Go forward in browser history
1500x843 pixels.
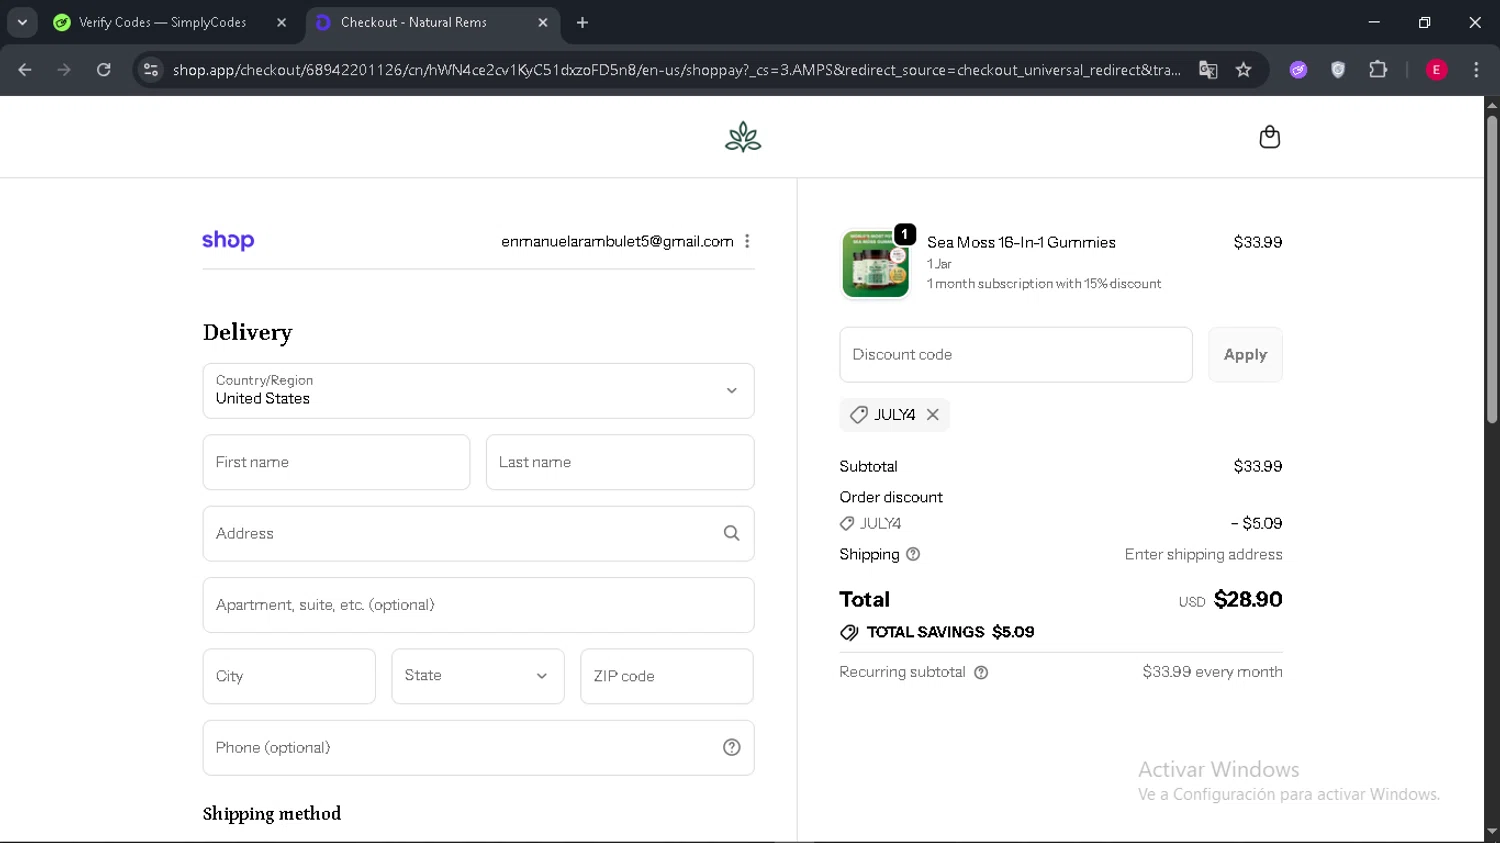(64, 70)
